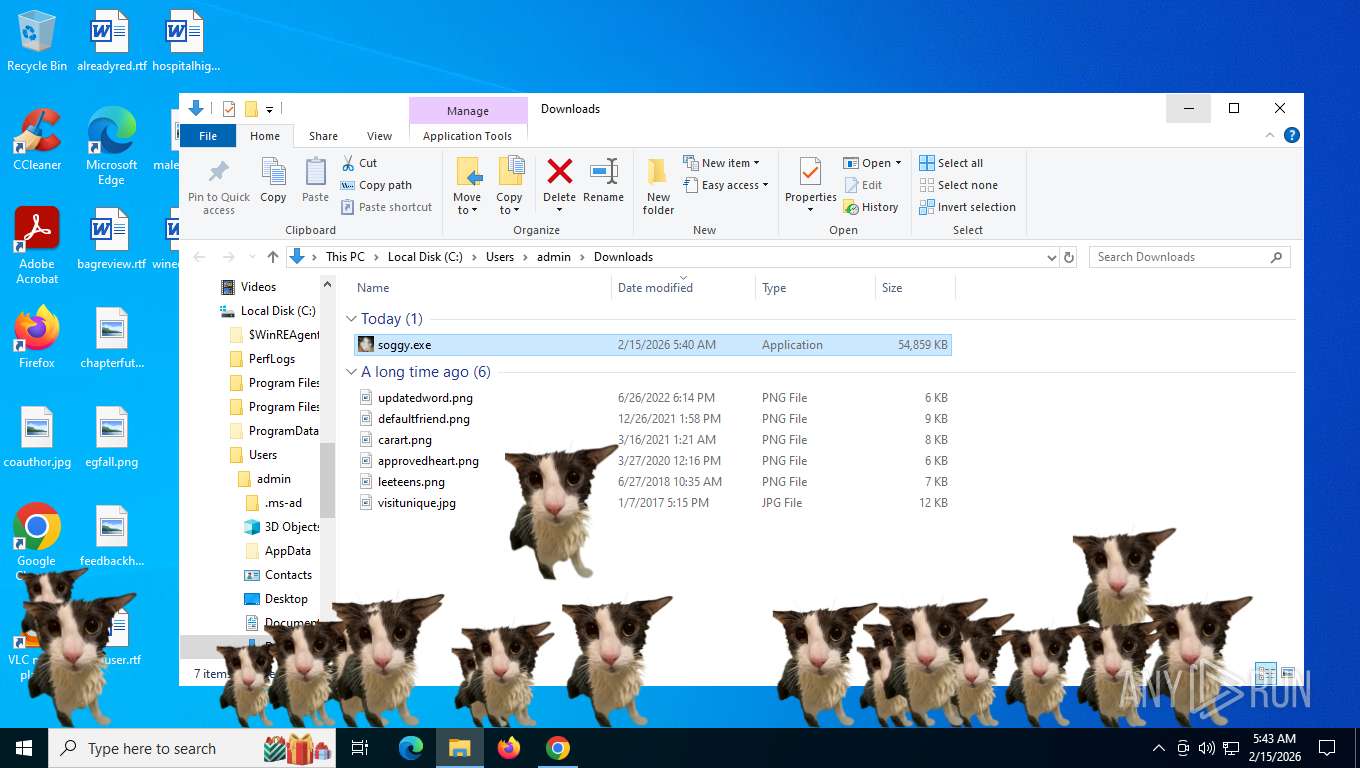Click Paste shortcut in the ribbon
The image size is (1360, 768).
(x=386, y=207)
